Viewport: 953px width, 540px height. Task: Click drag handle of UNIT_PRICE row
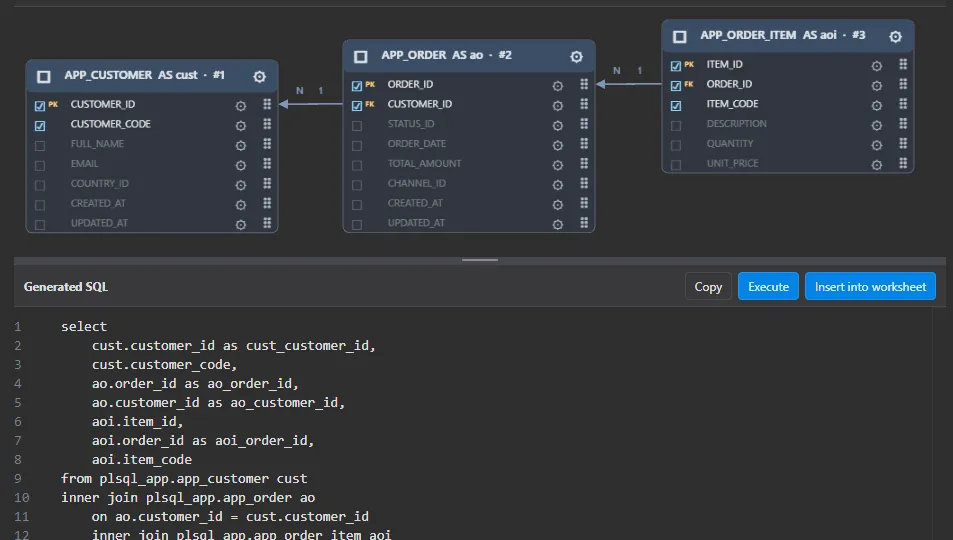coord(903,163)
